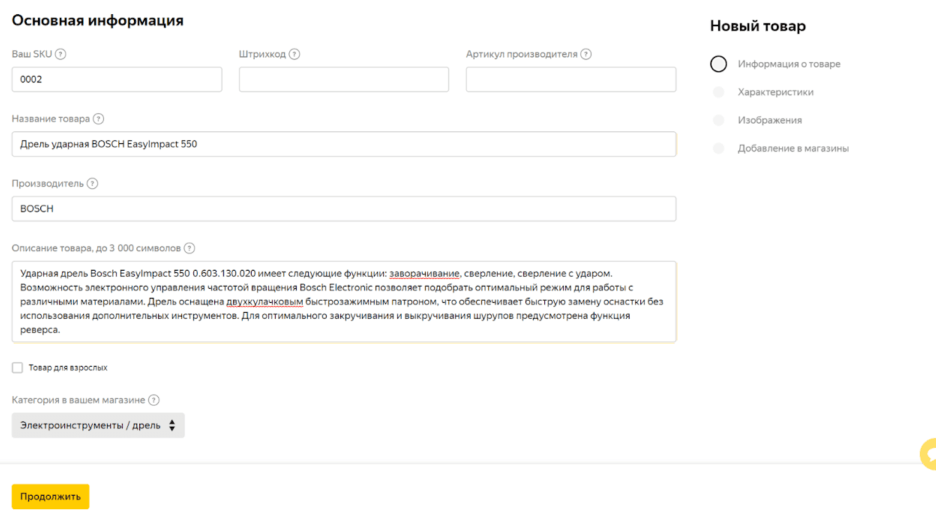
Task: Open the yellow chat widget icon
Action: 928,454
